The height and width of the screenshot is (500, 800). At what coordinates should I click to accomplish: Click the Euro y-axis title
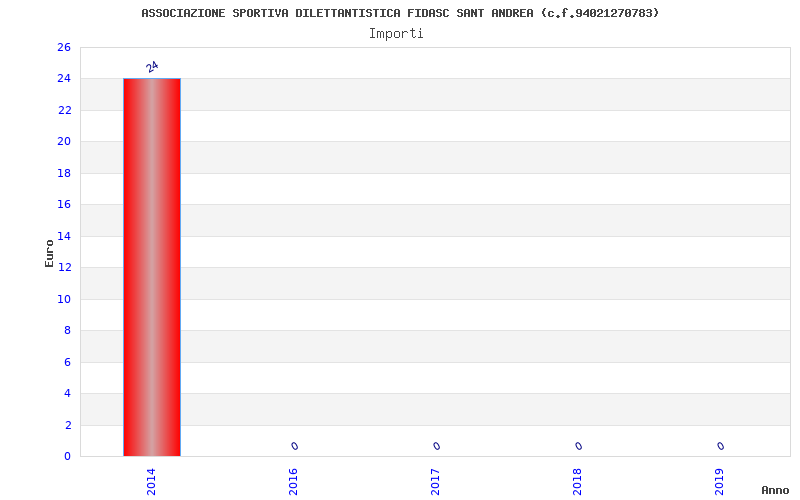pyautogui.click(x=49, y=254)
